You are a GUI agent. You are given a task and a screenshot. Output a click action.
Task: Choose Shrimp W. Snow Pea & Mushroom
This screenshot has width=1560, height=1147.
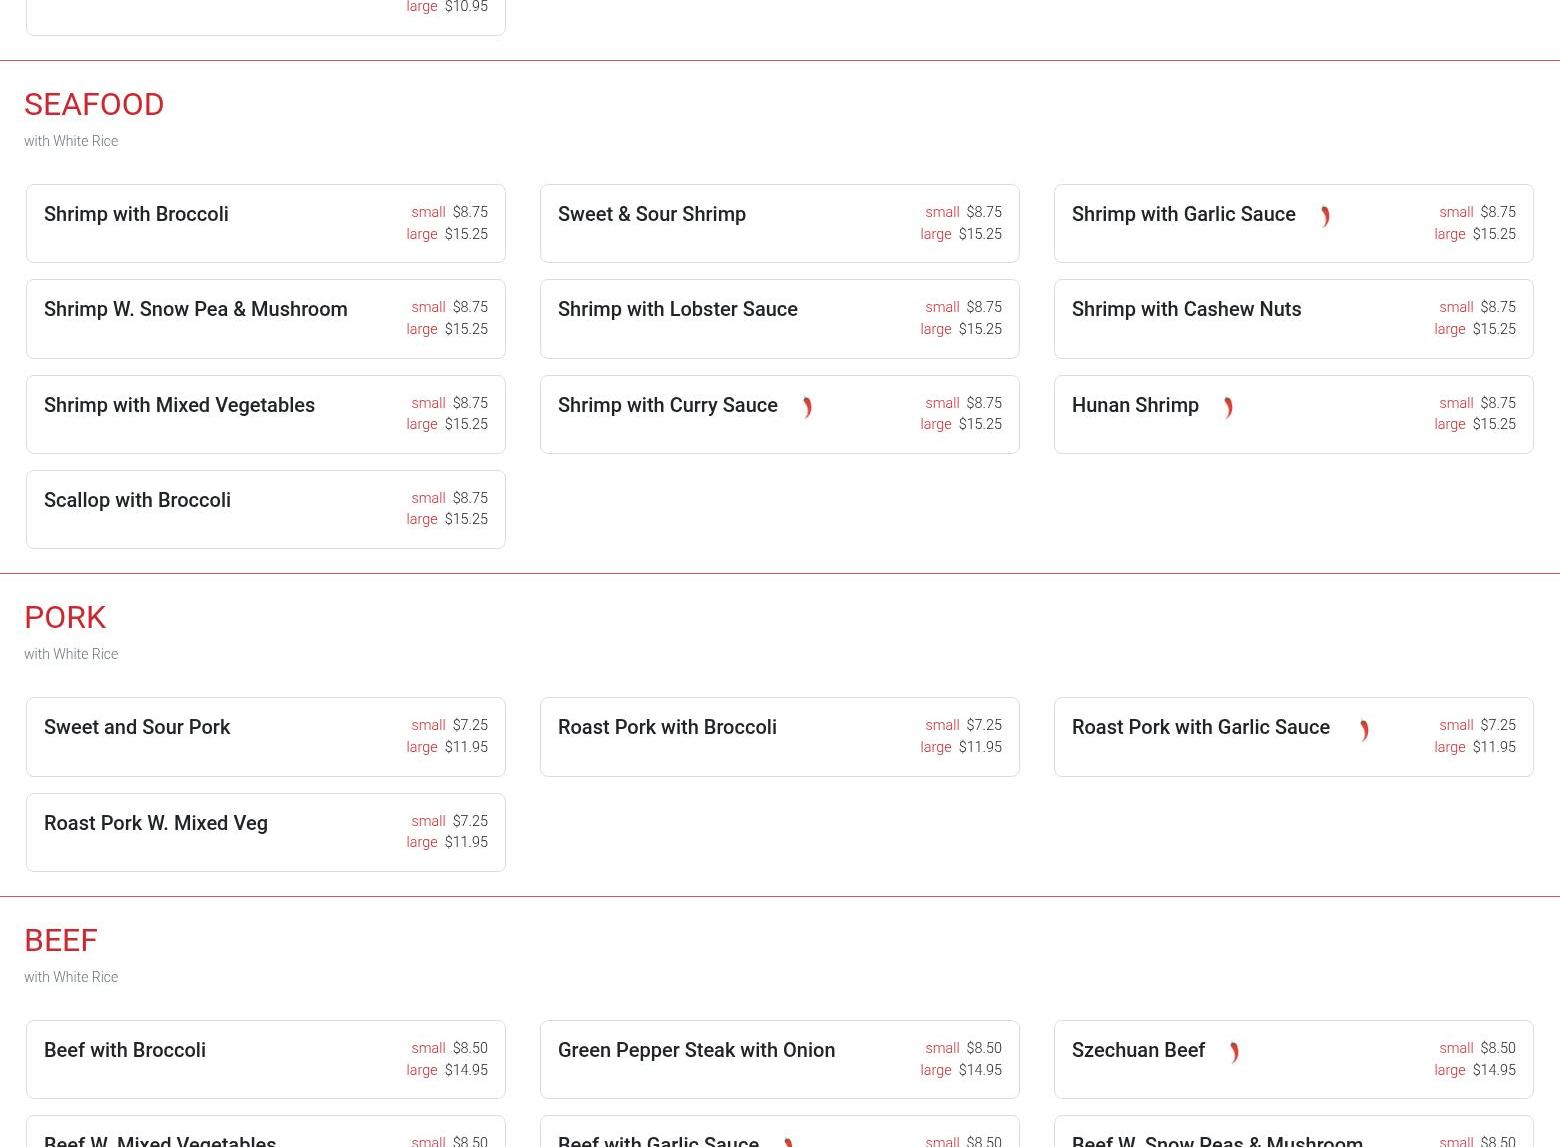tap(196, 309)
